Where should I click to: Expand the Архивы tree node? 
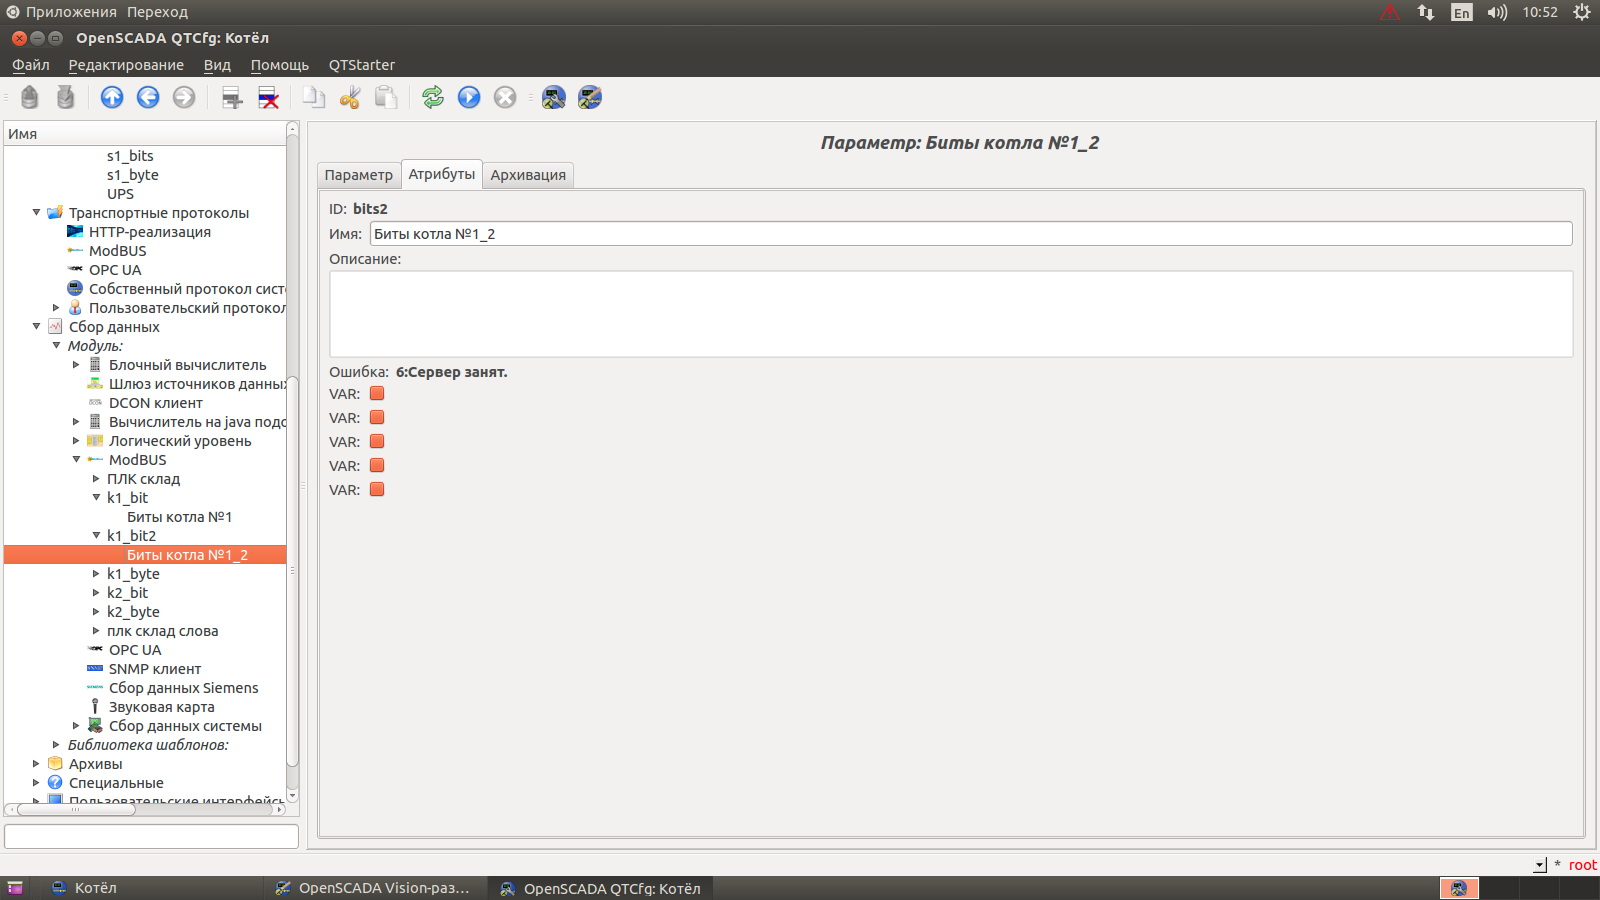tap(36, 764)
